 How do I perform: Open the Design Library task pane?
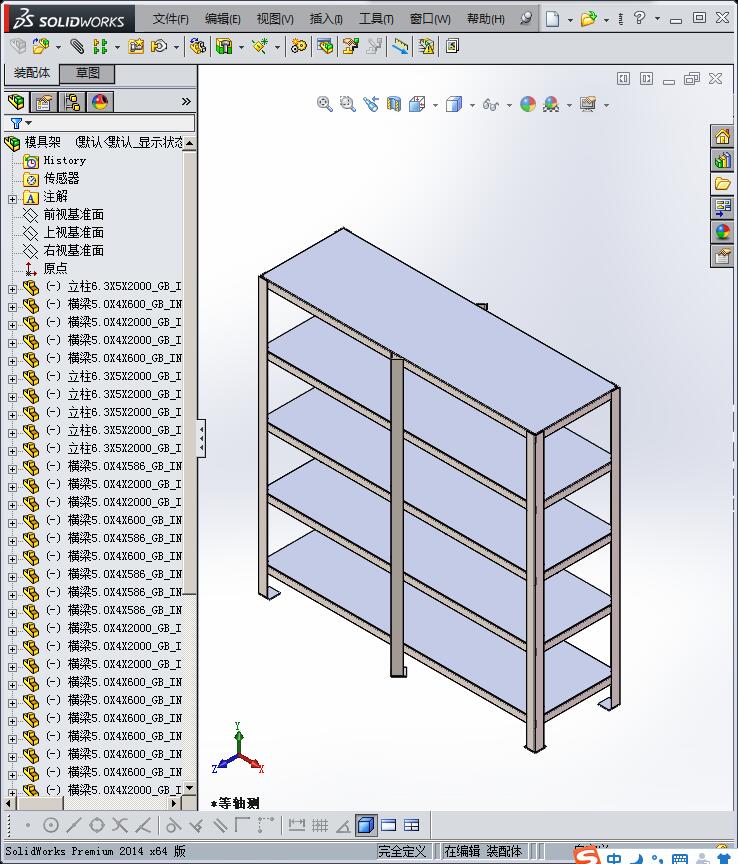click(723, 160)
